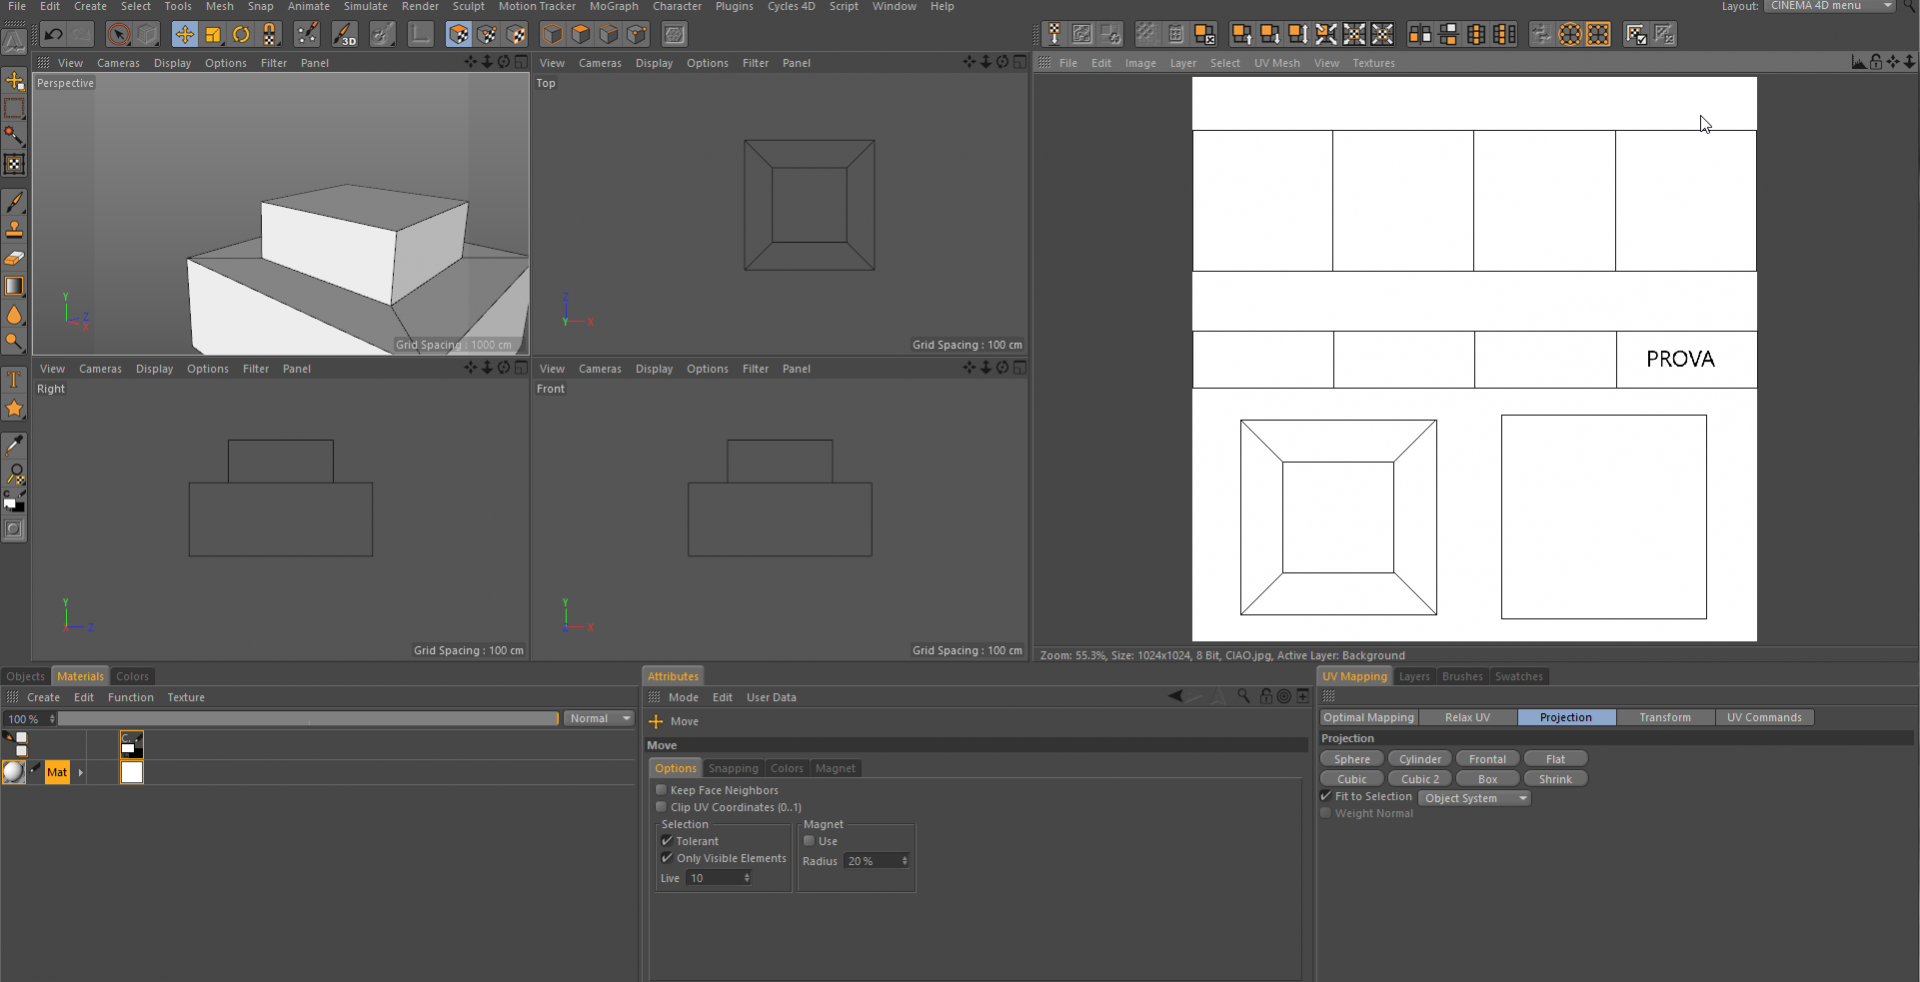Screen dimensions: 1920x982
Task: Open the Normal blend mode dropdown
Action: 599,718
